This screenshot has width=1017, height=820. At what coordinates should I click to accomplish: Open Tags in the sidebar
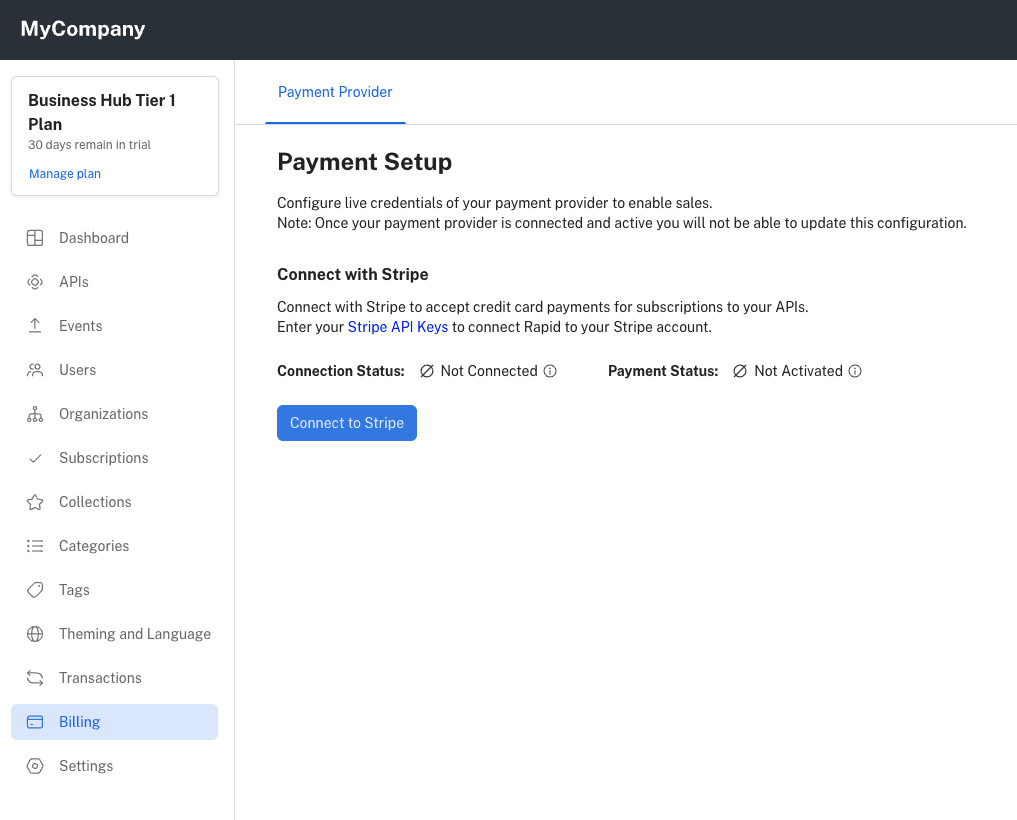[115, 590]
